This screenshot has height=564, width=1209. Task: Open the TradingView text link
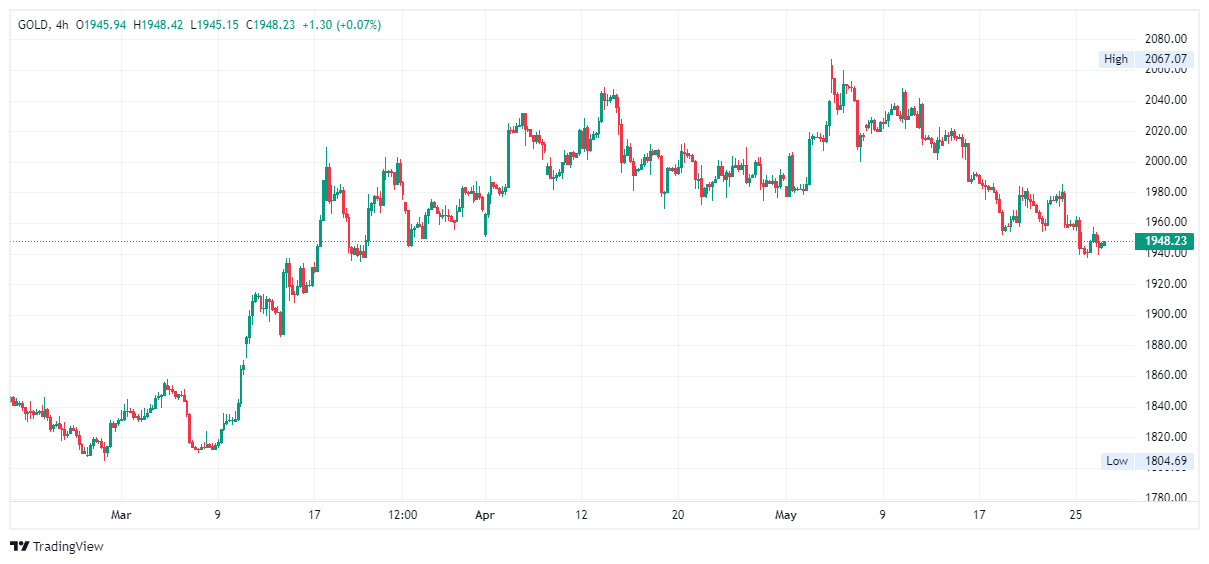(x=68, y=546)
